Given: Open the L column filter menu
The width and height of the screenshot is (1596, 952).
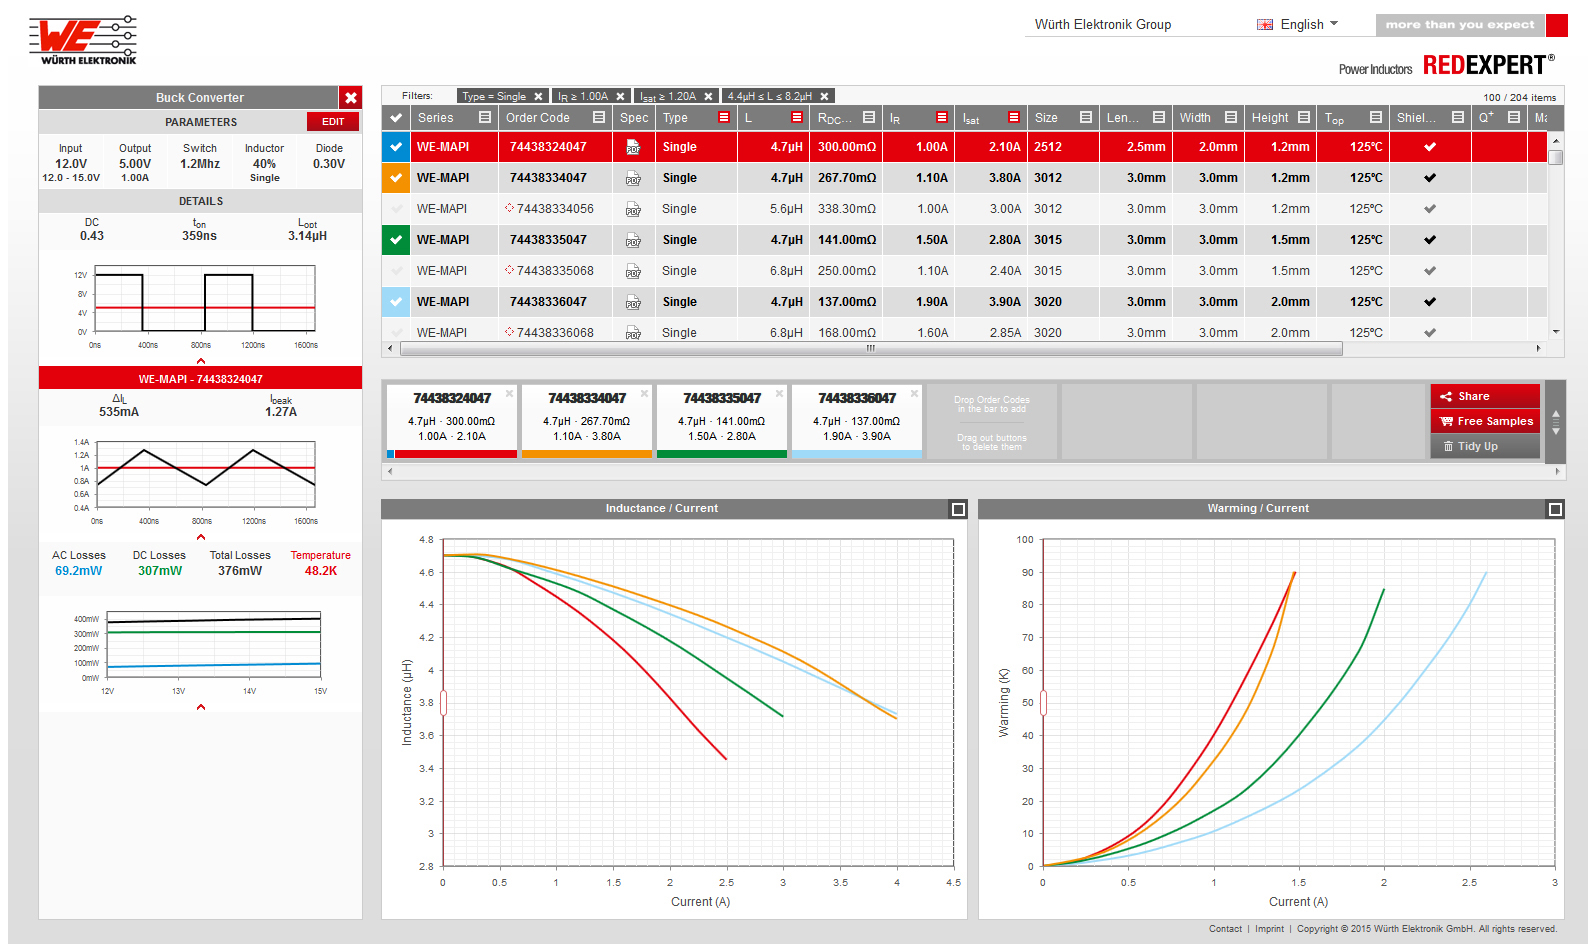Looking at the screenshot, I should coord(797,118).
